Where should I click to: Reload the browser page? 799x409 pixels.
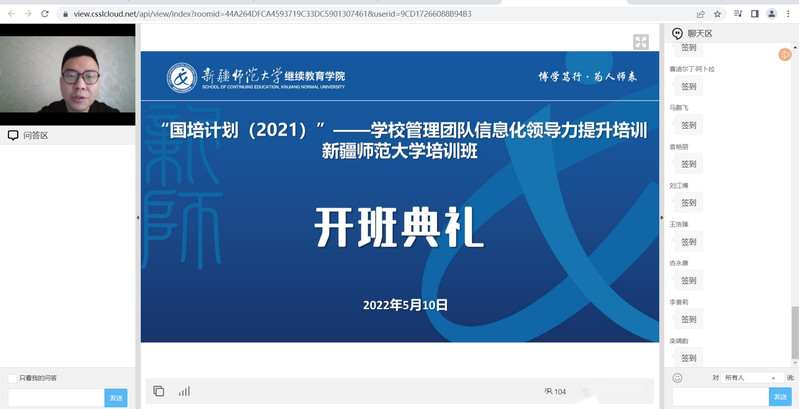click(45, 14)
